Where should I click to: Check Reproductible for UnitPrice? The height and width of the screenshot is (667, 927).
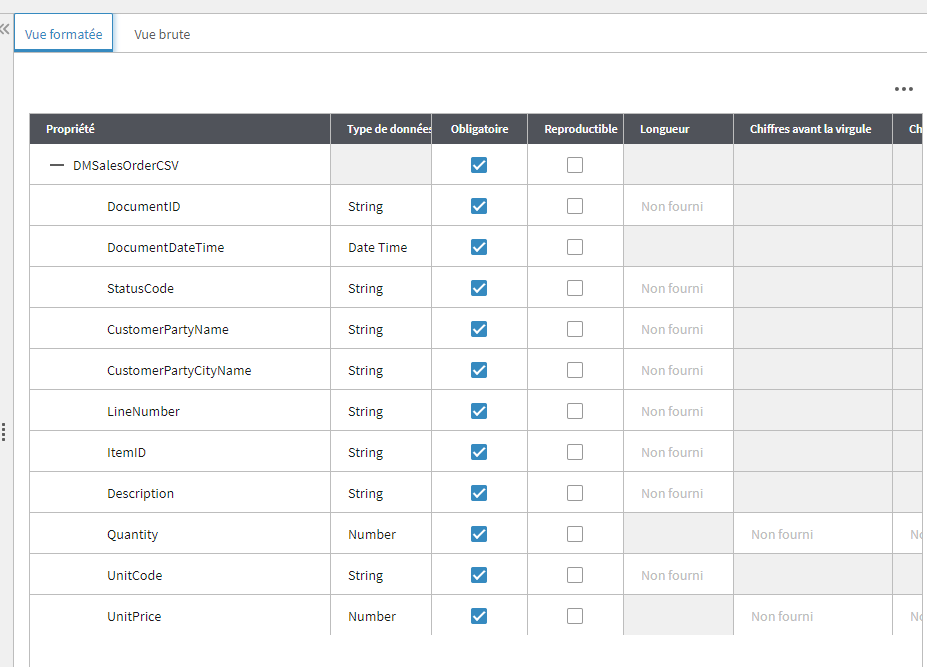pyautogui.click(x=575, y=616)
